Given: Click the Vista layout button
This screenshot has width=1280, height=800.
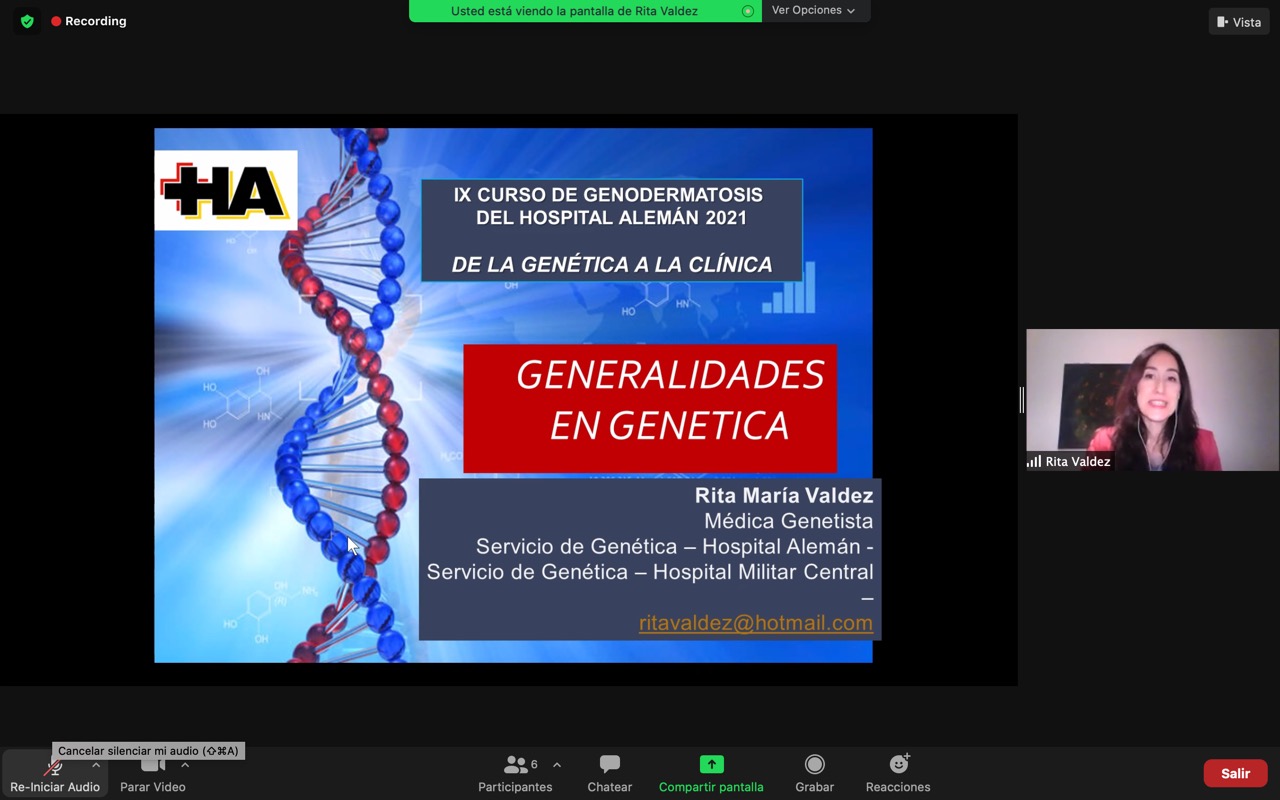Looking at the screenshot, I should click(x=1239, y=22).
